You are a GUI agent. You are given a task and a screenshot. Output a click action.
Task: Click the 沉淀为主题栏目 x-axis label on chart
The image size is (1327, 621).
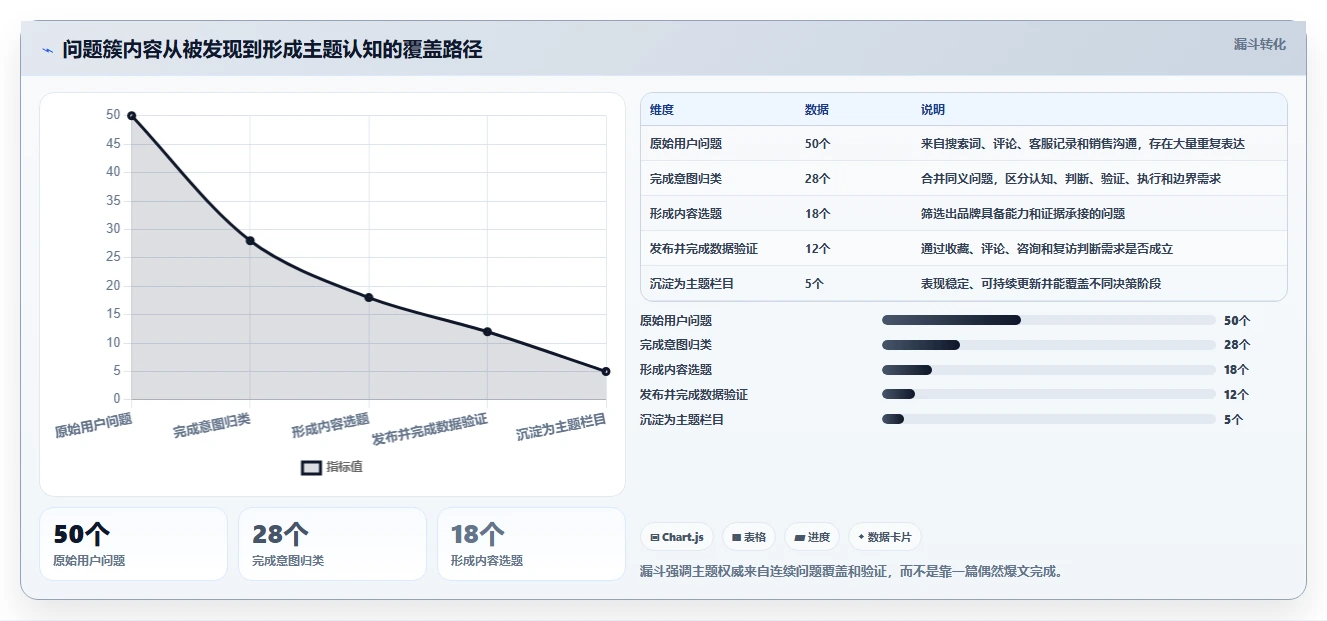[562, 427]
